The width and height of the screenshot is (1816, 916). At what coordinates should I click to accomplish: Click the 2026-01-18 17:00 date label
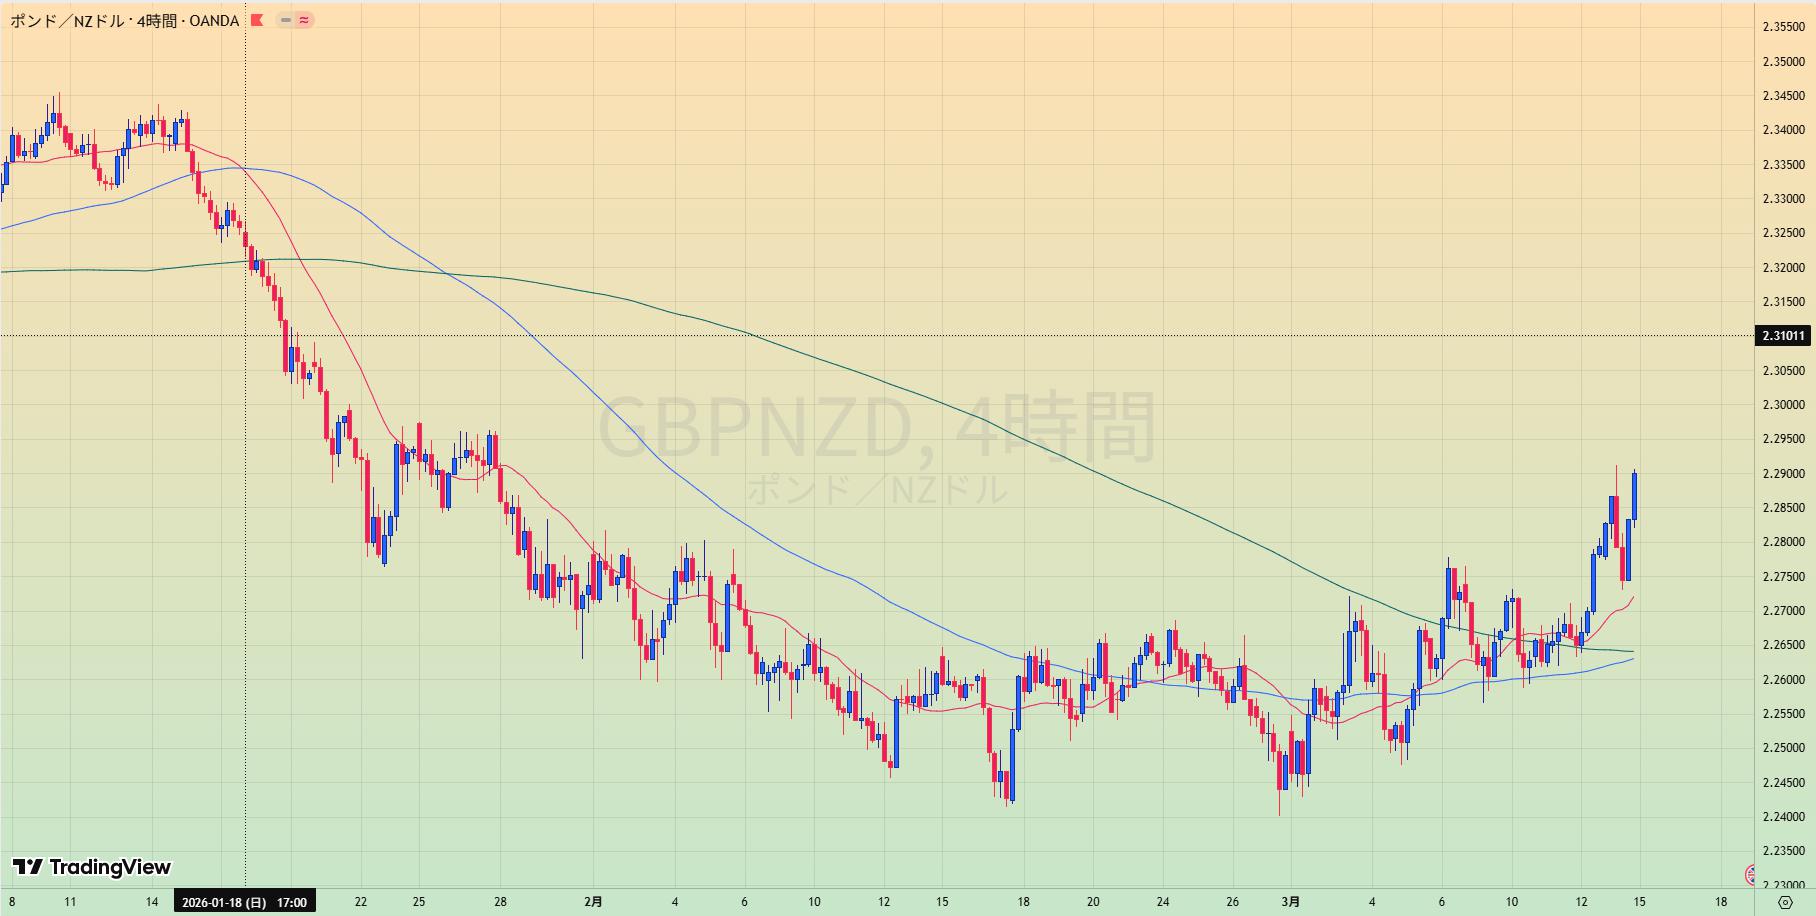(244, 902)
